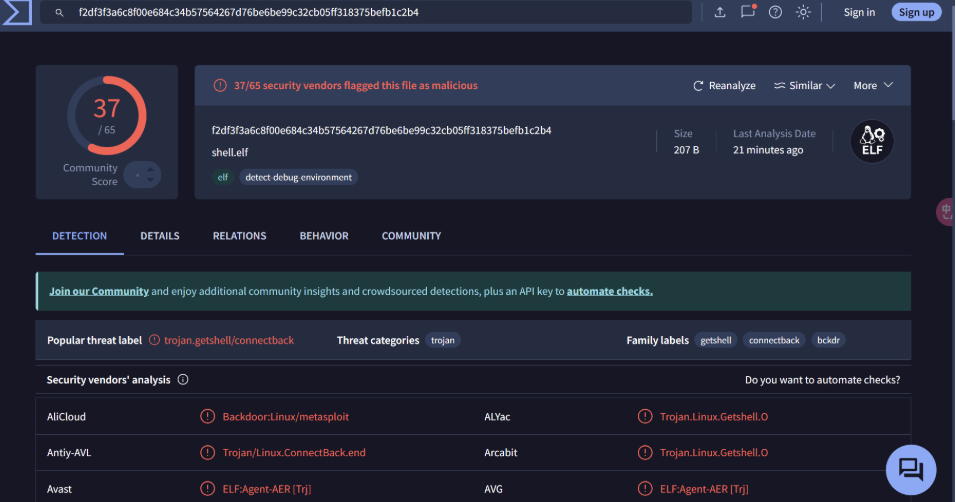
Task: Click the getshell family label chip
Action: pyautogui.click(x=716, y=340)
